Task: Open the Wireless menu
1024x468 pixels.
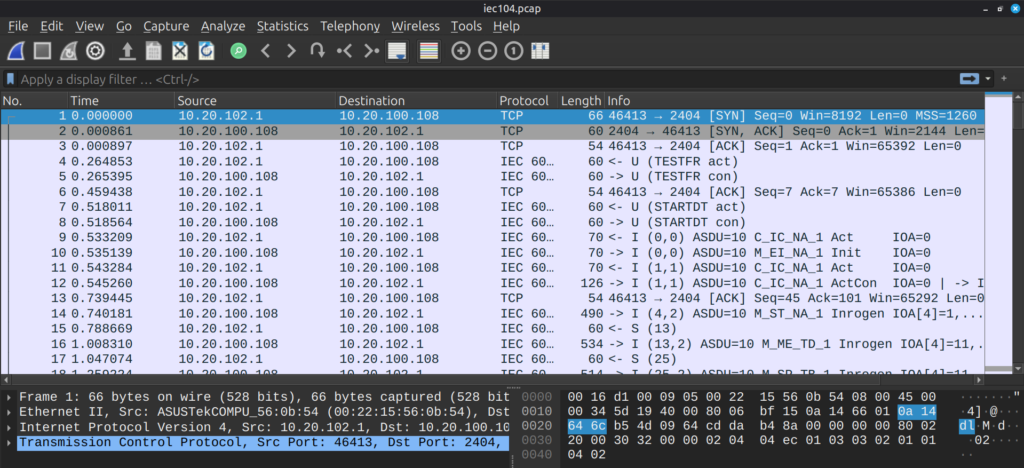Action: pos(415,26)
